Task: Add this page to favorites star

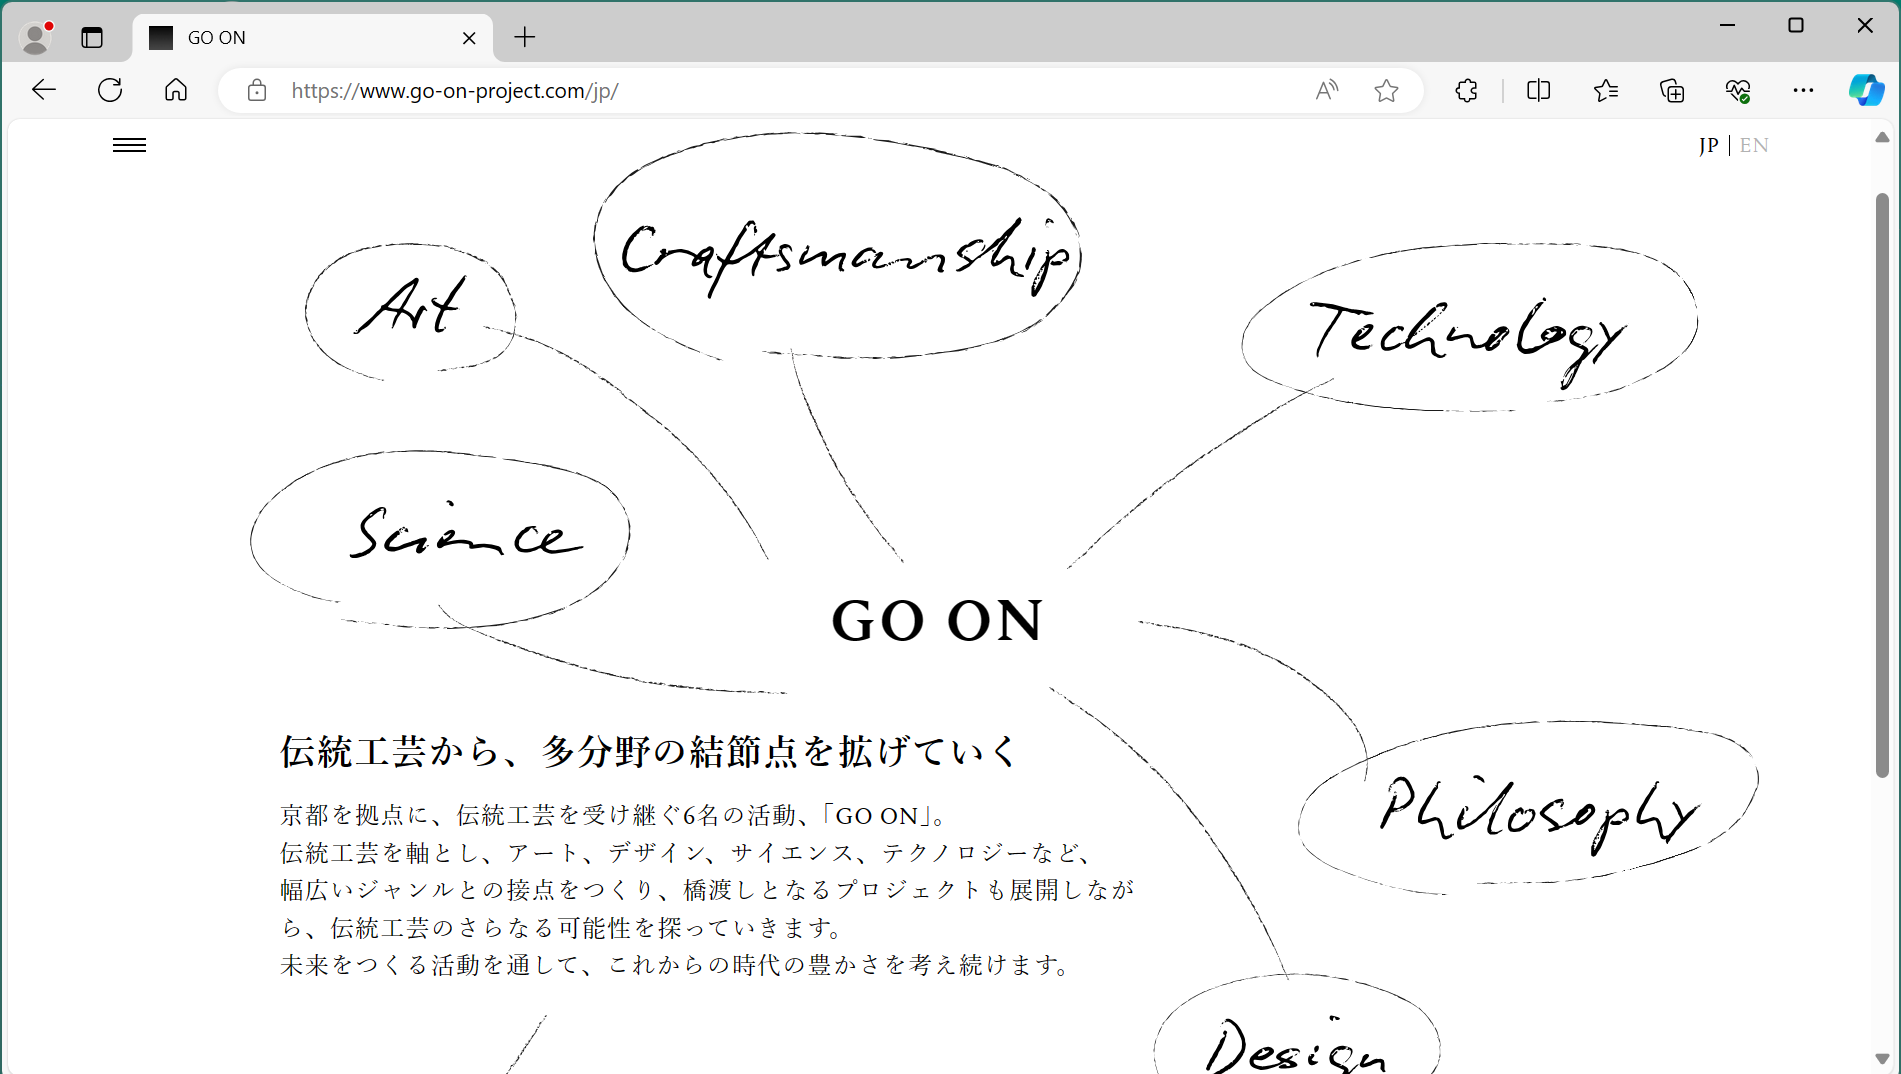Action: coord(1386,91)
